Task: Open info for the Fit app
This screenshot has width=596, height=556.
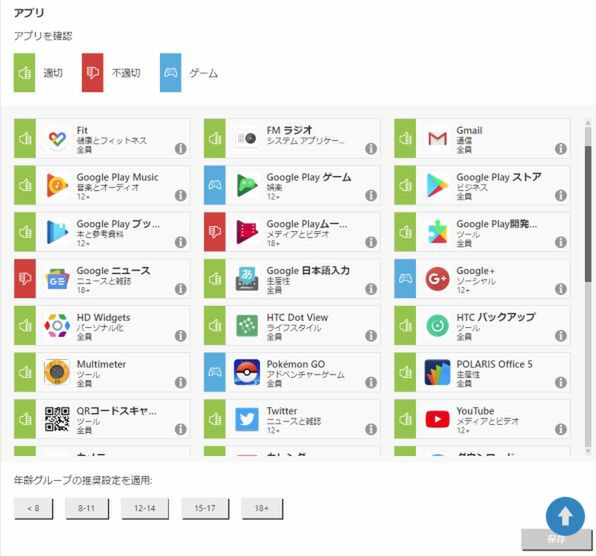Action: 181,149
